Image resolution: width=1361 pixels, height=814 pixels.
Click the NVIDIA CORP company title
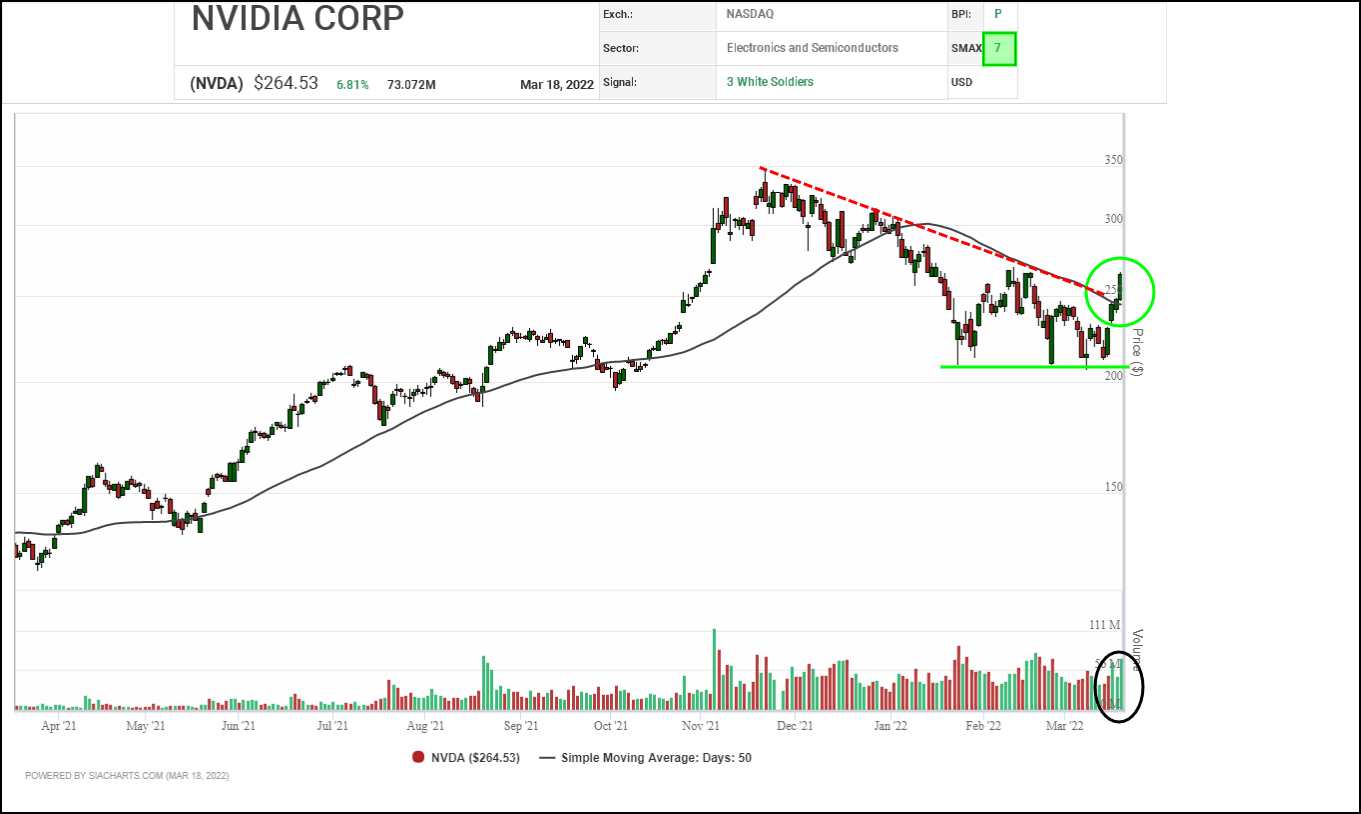(x=298, y=19)
